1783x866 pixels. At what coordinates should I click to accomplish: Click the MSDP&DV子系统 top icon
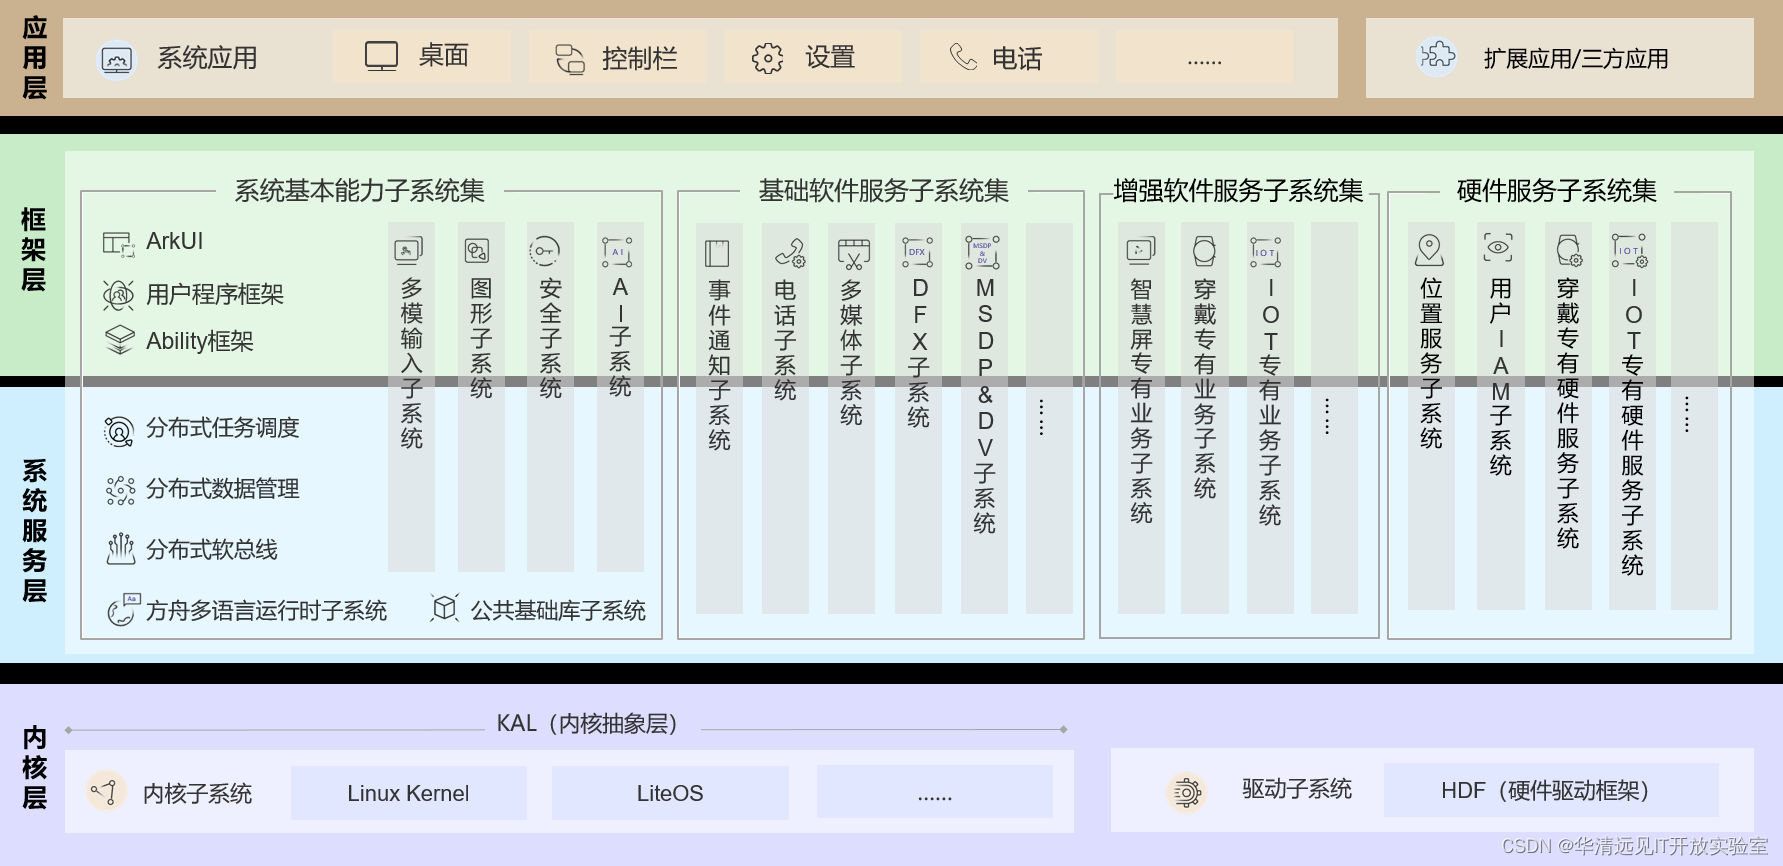[x=982, y=253]
